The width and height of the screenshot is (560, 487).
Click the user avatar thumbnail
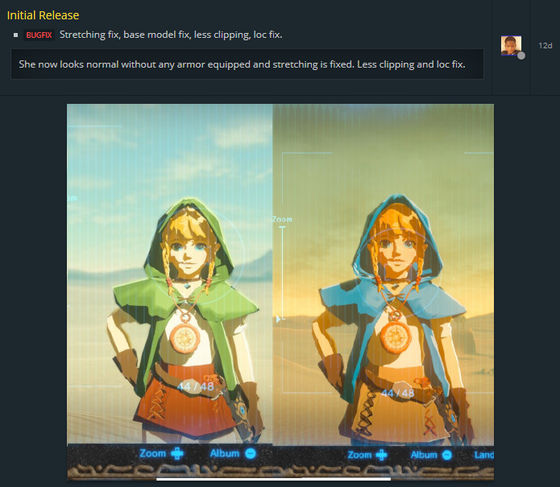coord(511,45)
